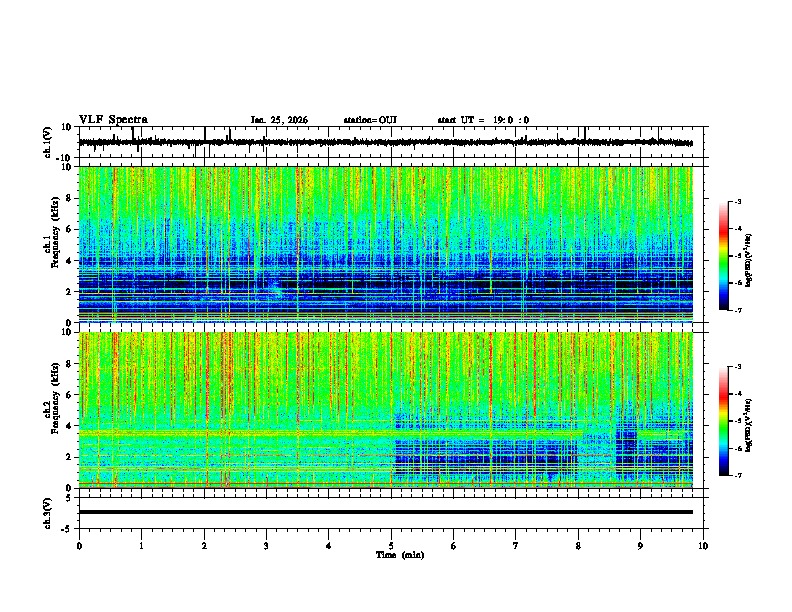Click the ch.1 spectrogram color scale bar
The image size is (792, 612).
(724, 256)
